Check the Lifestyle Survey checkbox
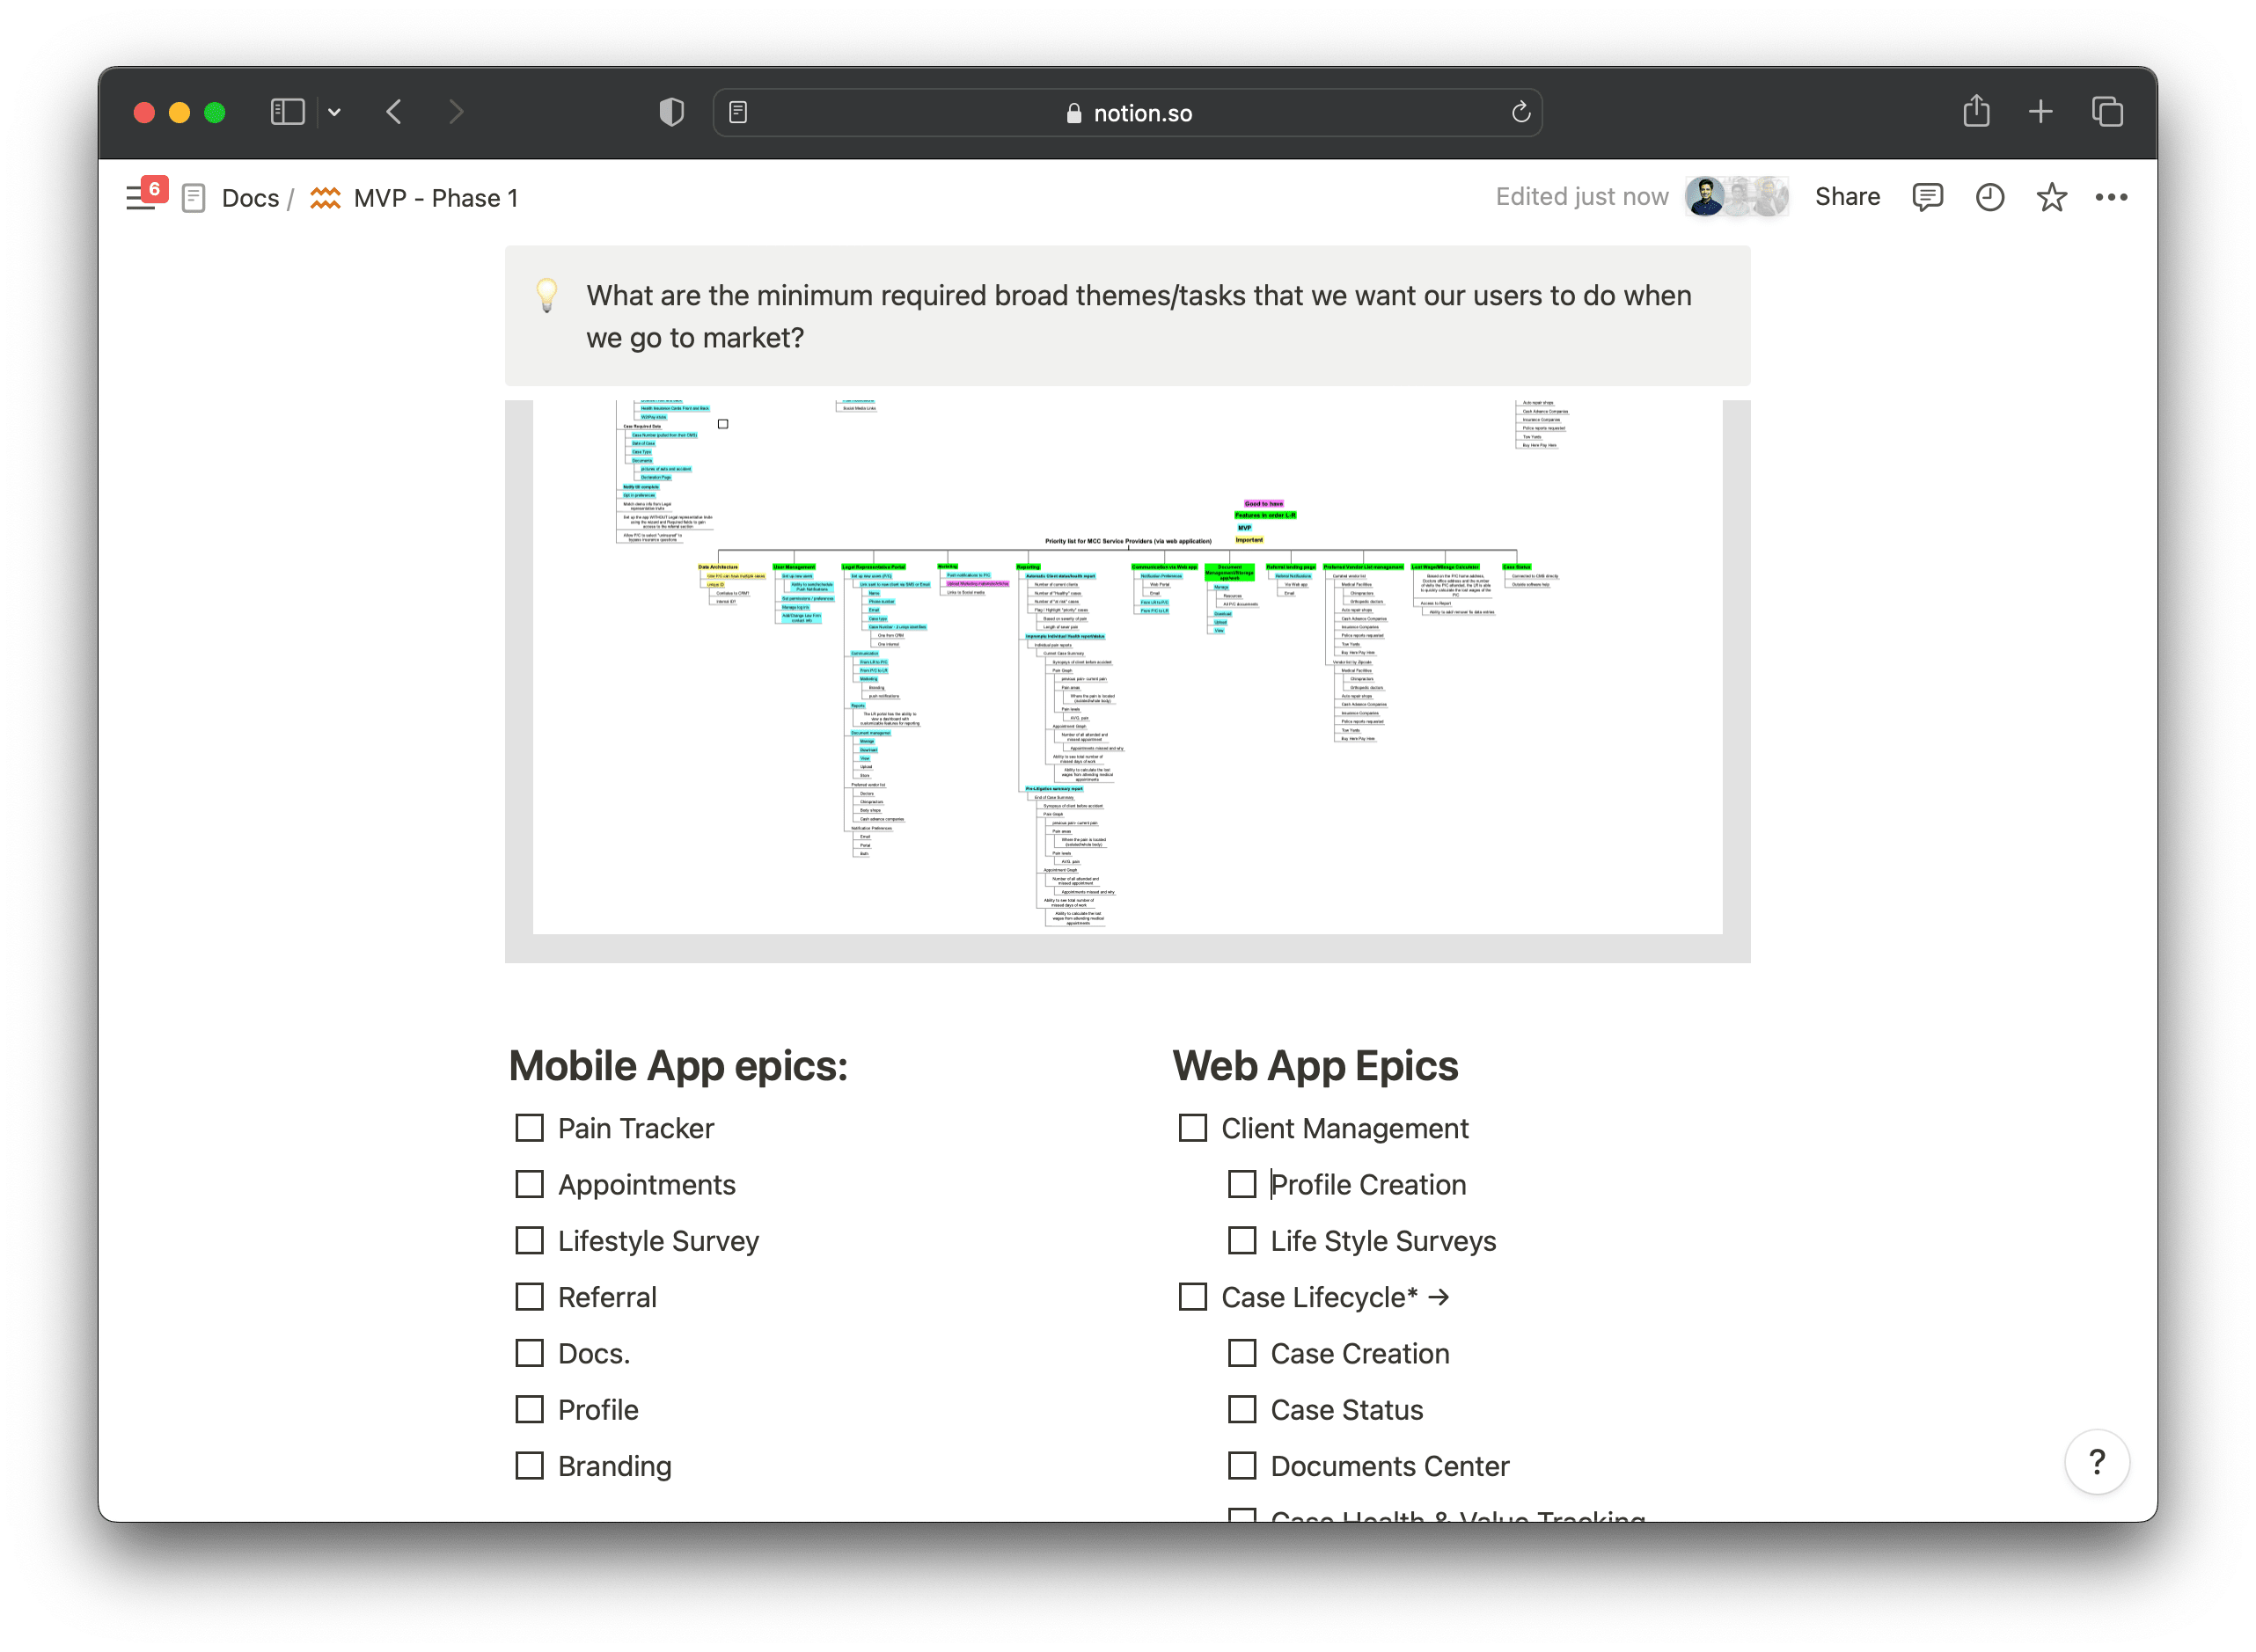This screenshot has width=2256, height=1652. pos(529,1240)
